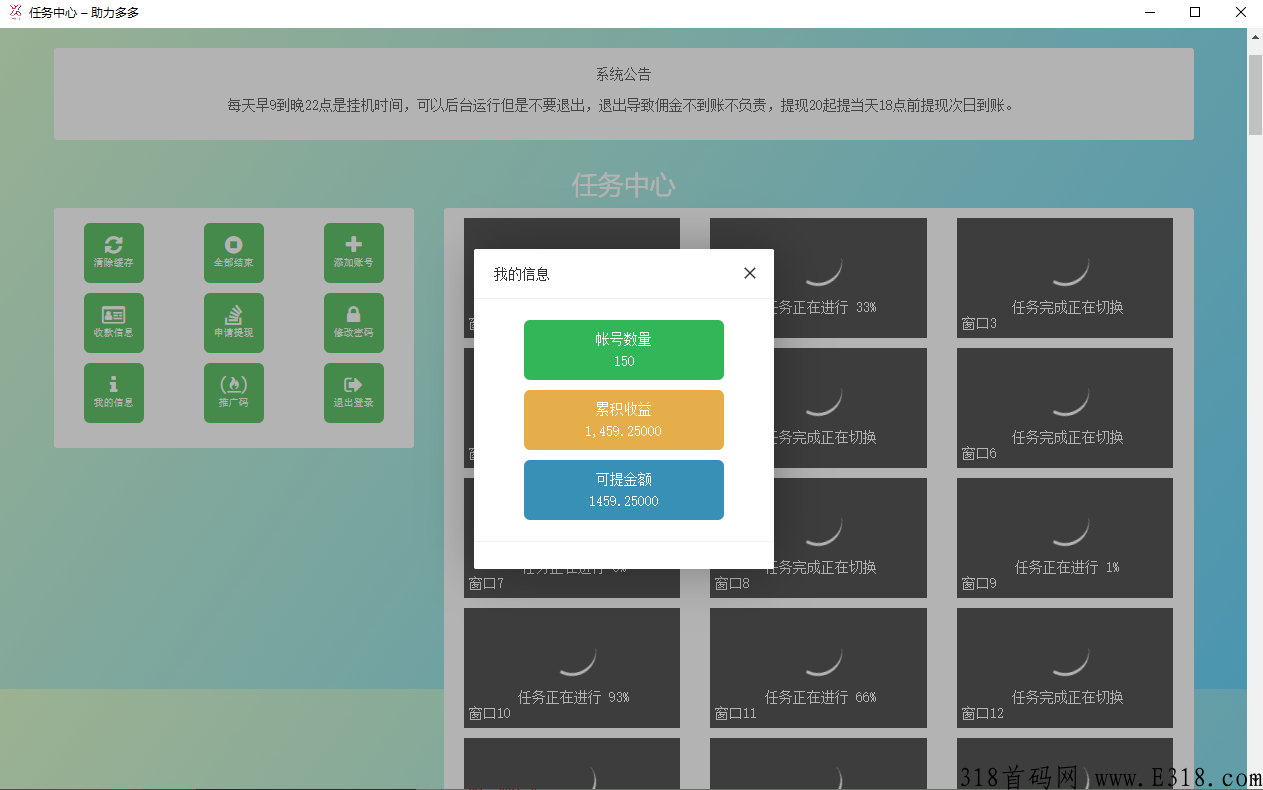The width and height of the screenshot is (1263, 790).
Task: Minimize the 任务中心 window
Action: pos(1149,13)
